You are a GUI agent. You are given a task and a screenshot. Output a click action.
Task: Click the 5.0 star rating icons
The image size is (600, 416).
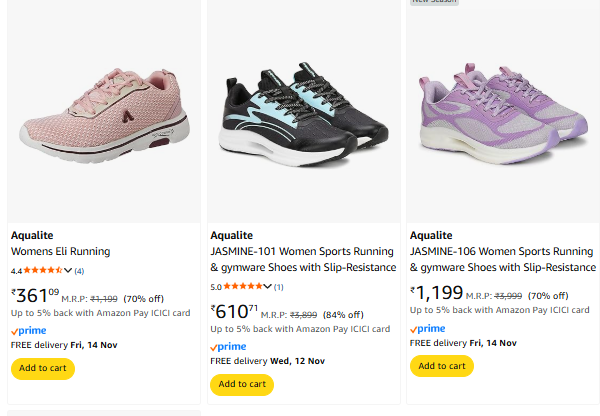(x=242, y=287)
